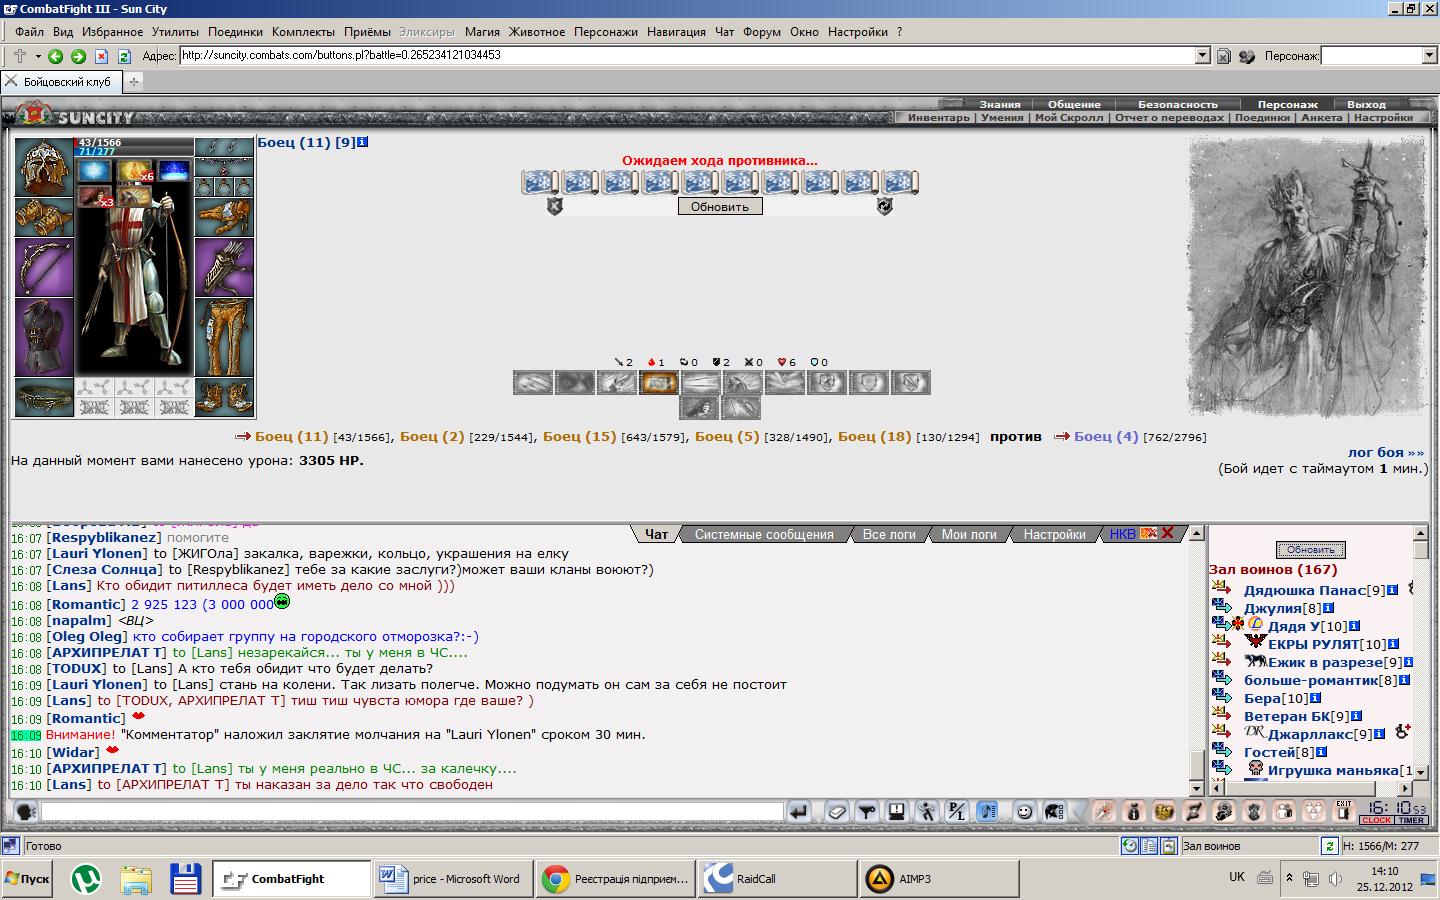Screen dimensions: 1440x900
Task: Use the last snowflake scroll
Action: click(x=900, y=182)
